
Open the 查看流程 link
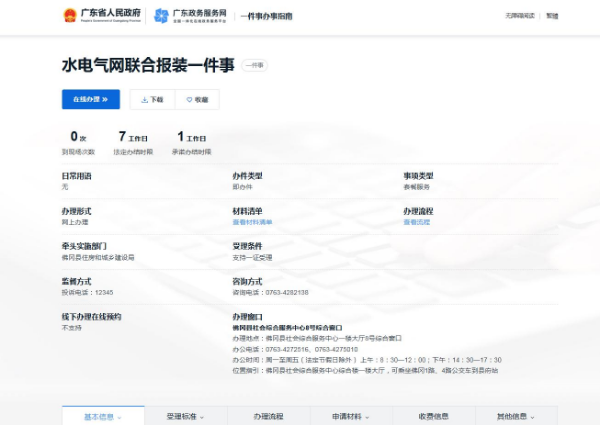[416, 222]
